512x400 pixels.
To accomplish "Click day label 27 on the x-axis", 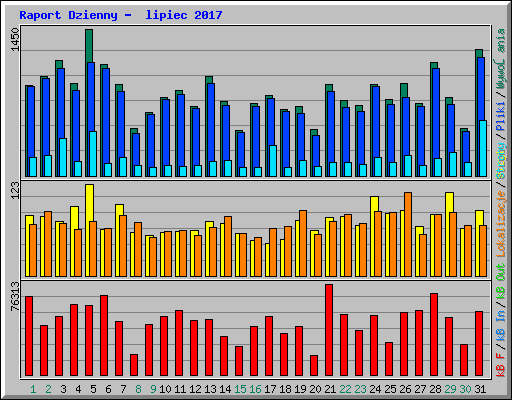I will pyautogui.click(x=420, y=389).
